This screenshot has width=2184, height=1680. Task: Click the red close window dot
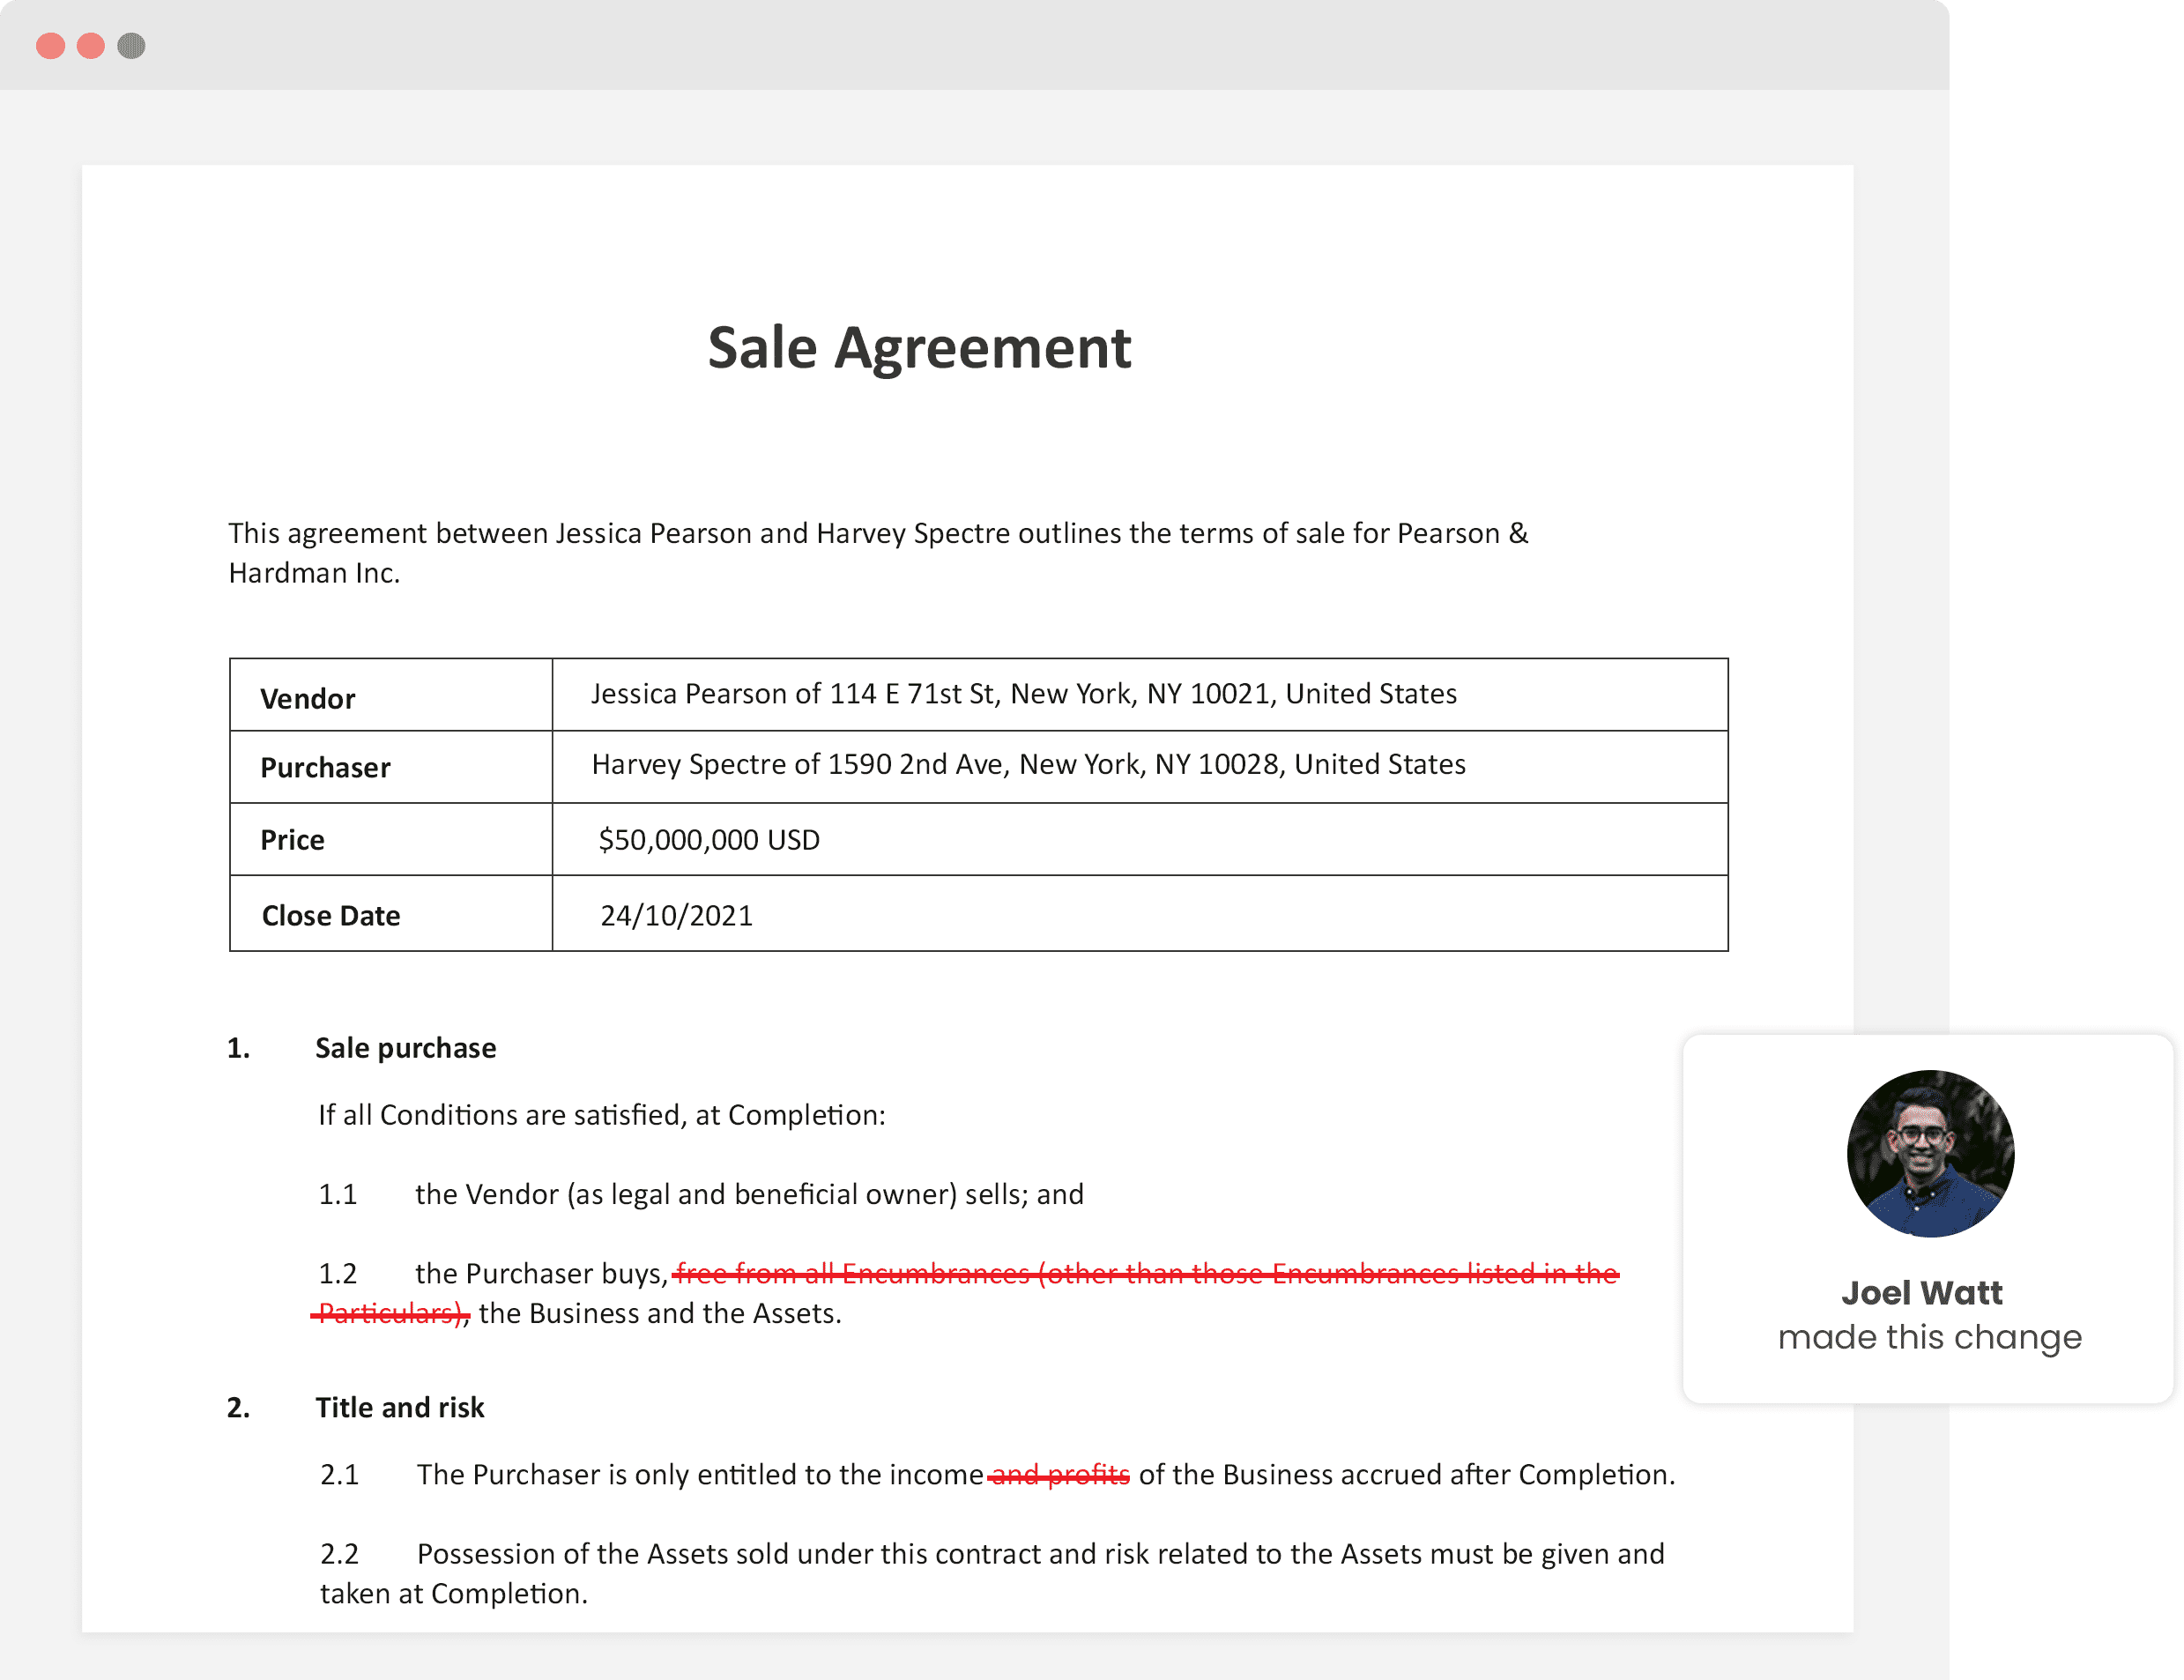click(x=50, y=46)
